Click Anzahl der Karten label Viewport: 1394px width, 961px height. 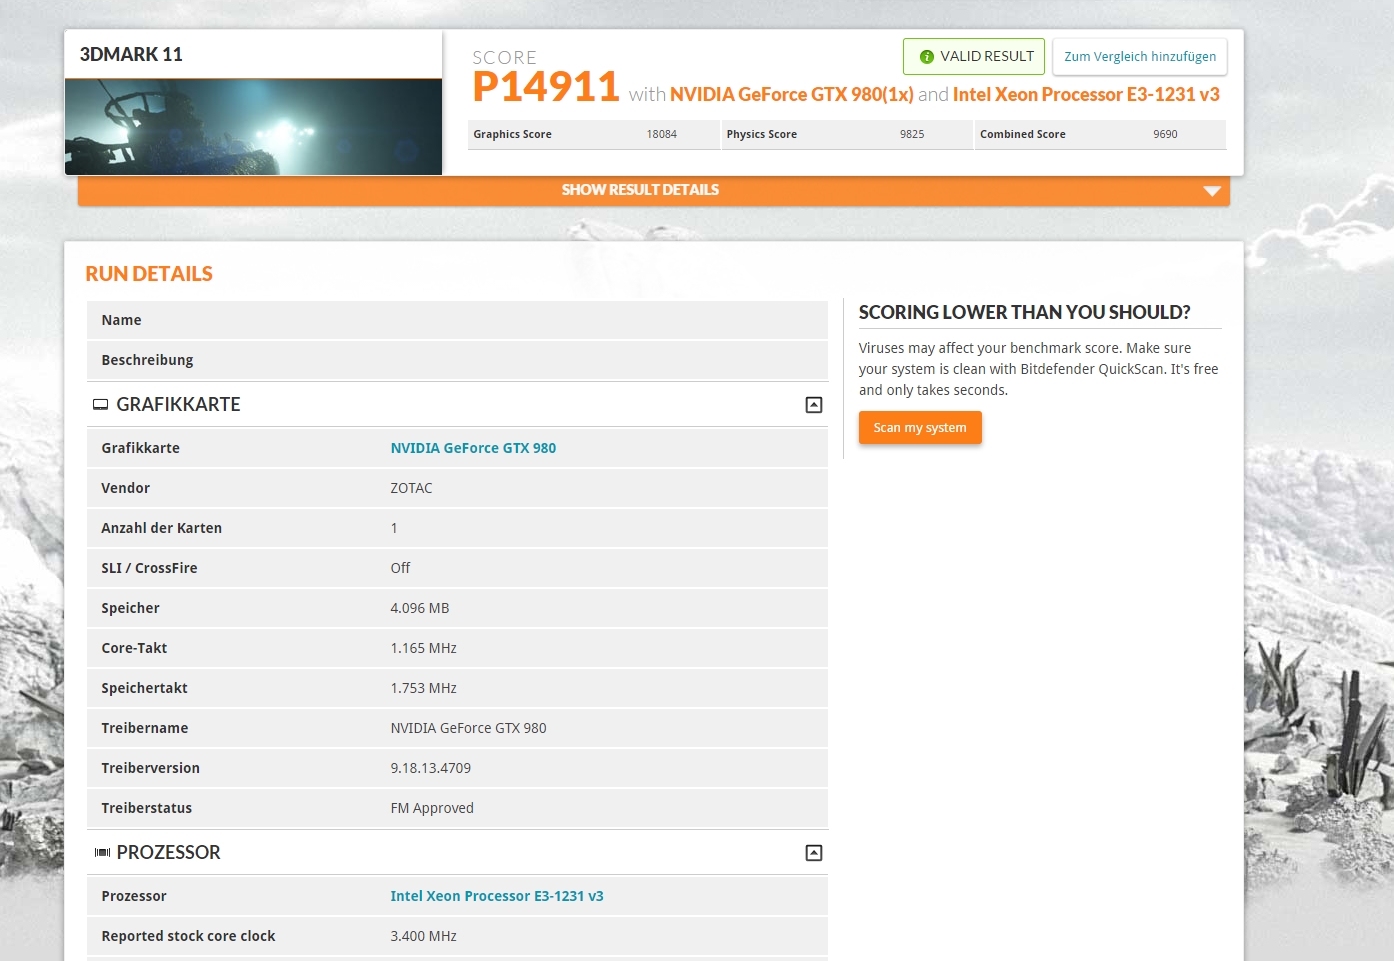pos(161,528)
